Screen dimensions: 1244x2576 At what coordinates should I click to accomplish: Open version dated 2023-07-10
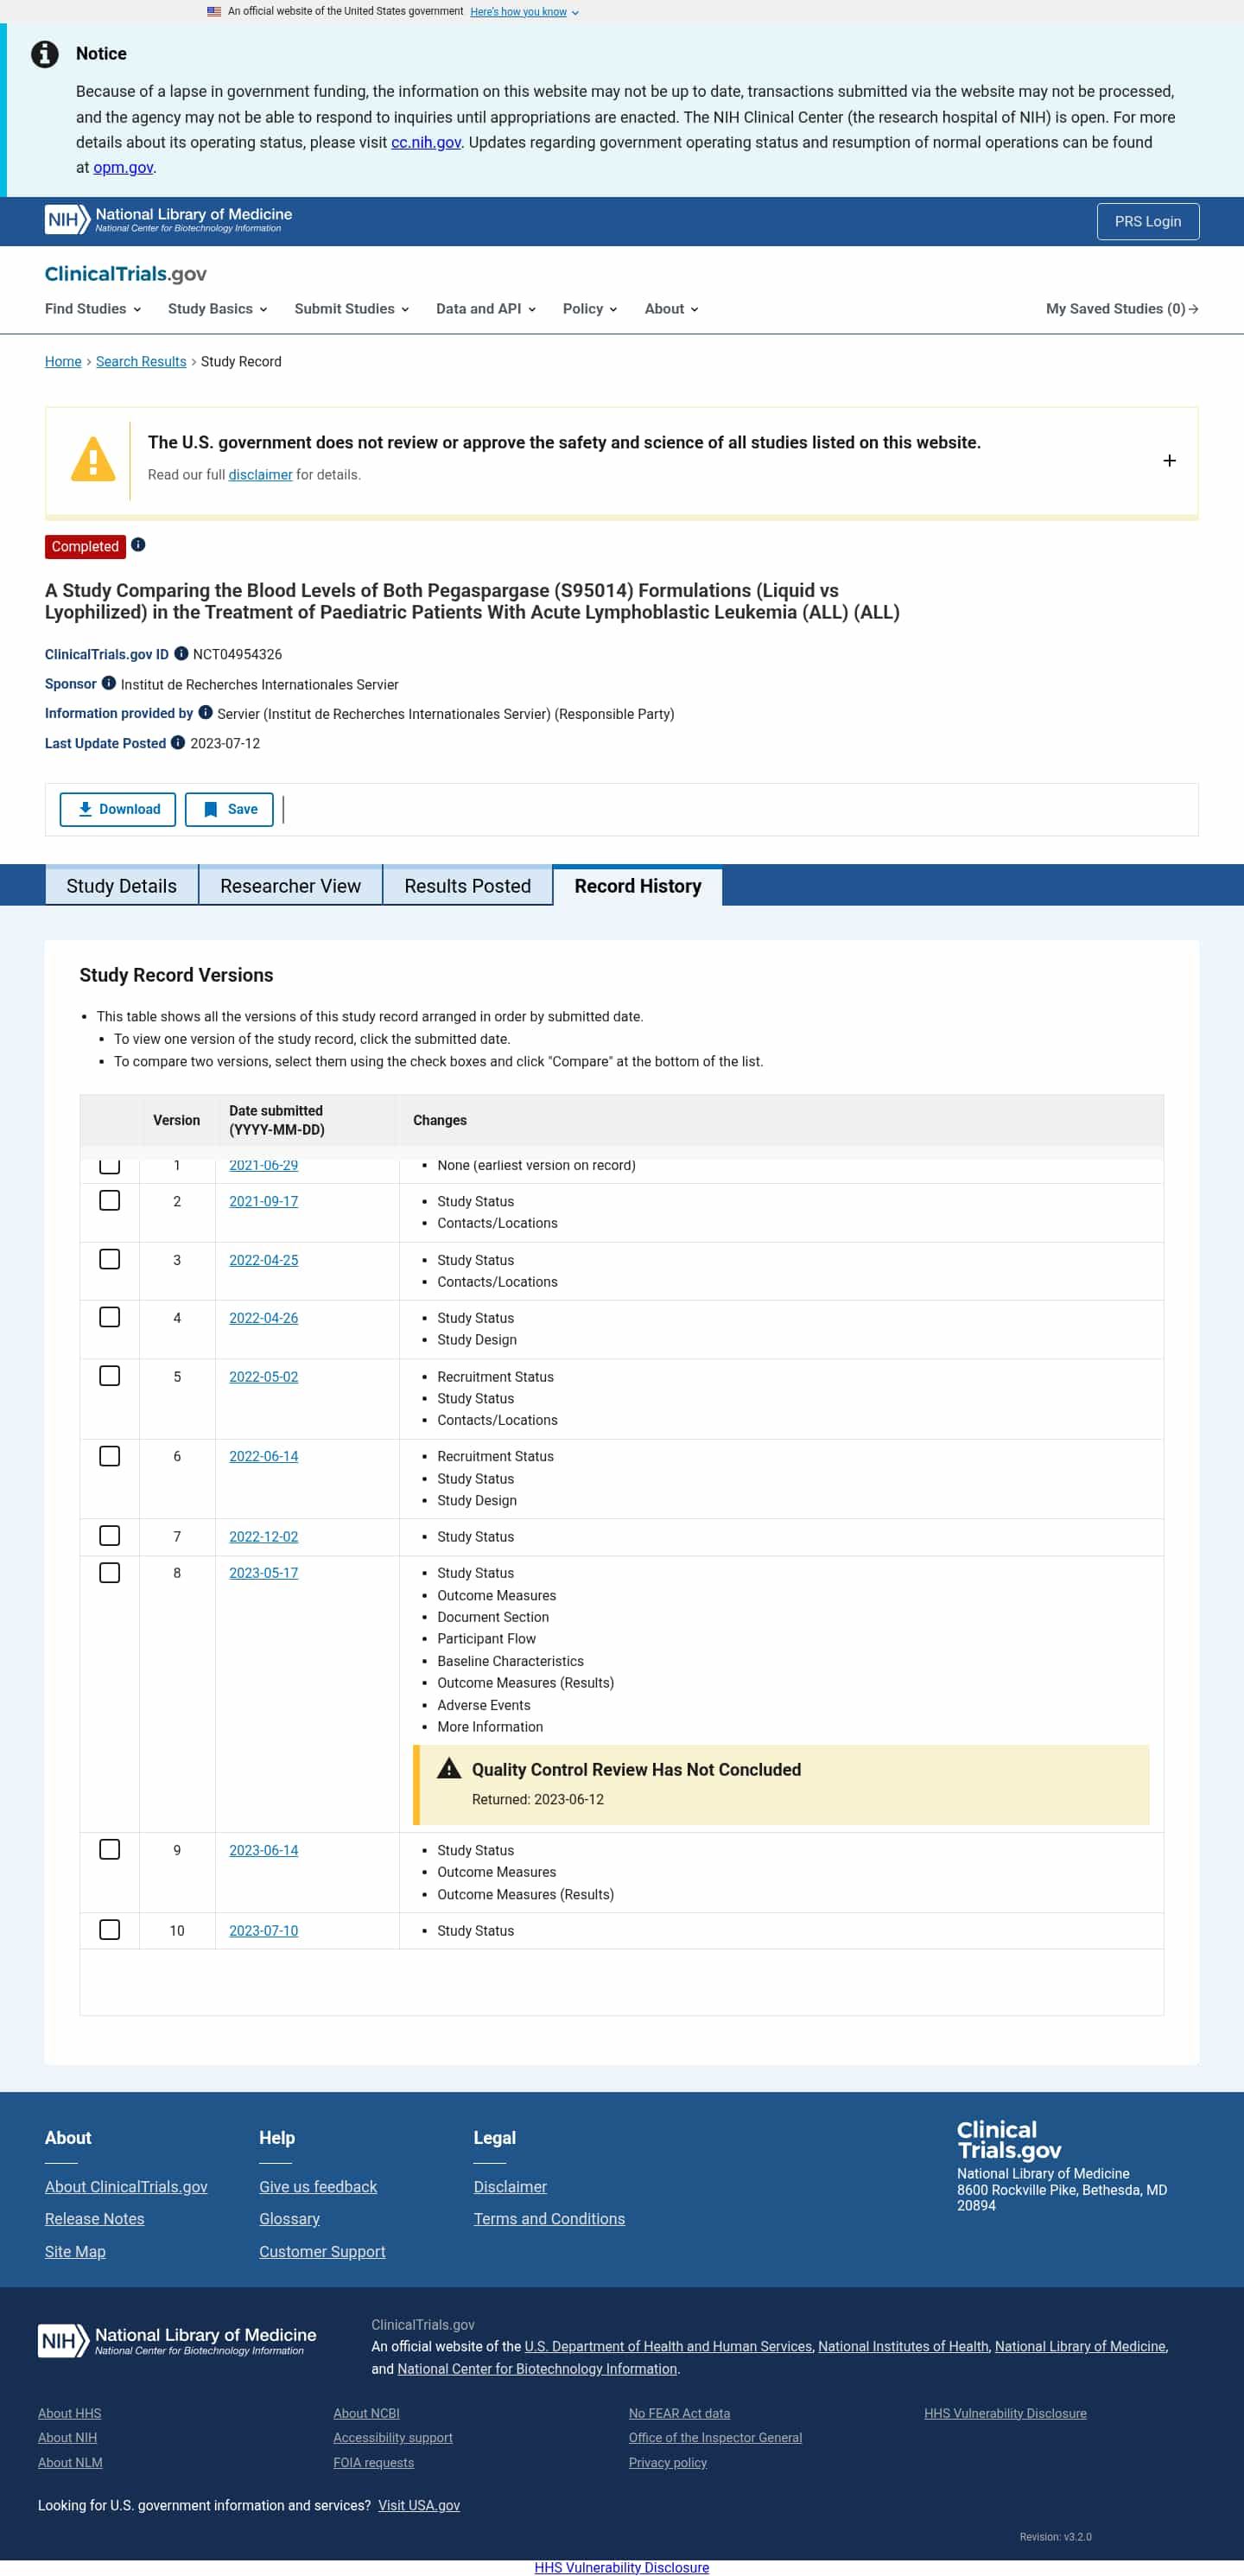coord(264,1932)
